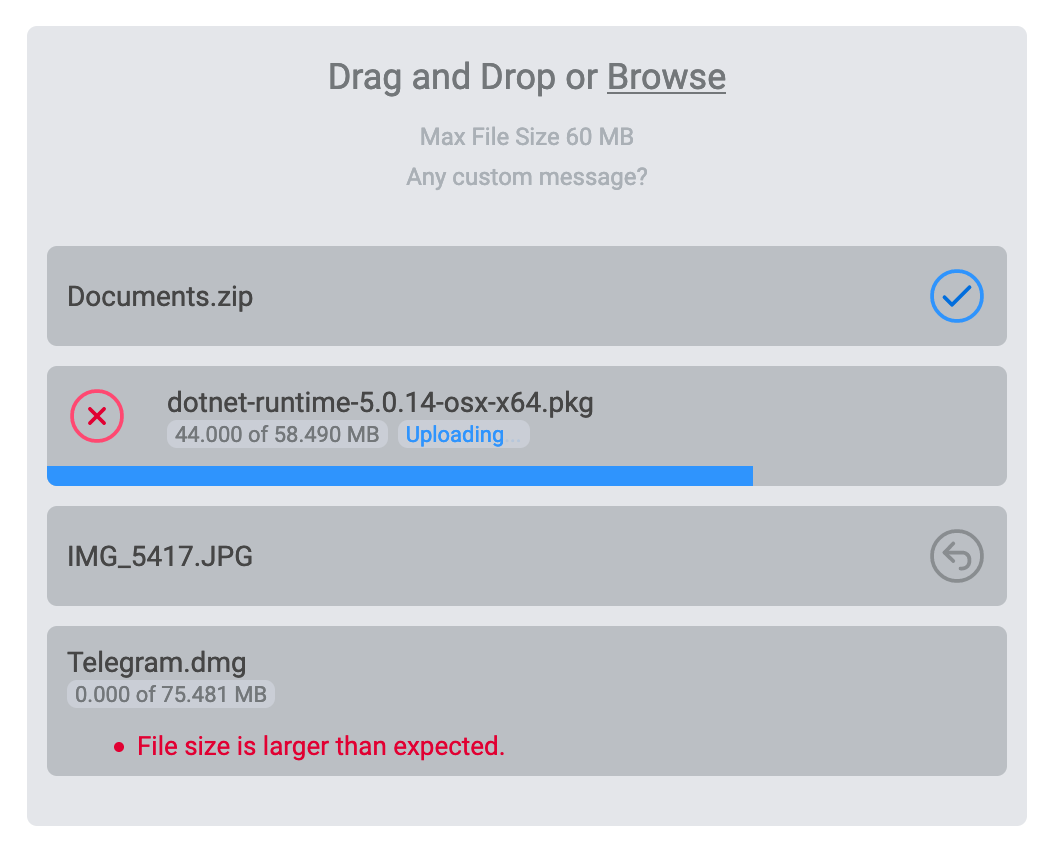The image size is (1060, 860).
Task: Open the Browse file picker link
Action: pyautogui.click(x=665, y=77)
